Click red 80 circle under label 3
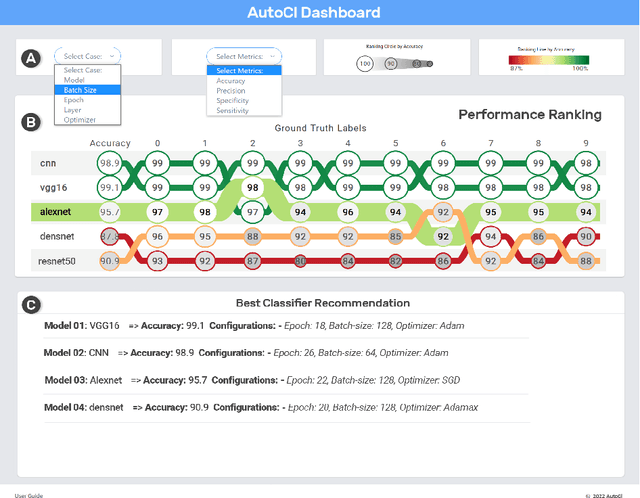 (x=300, y=261)
